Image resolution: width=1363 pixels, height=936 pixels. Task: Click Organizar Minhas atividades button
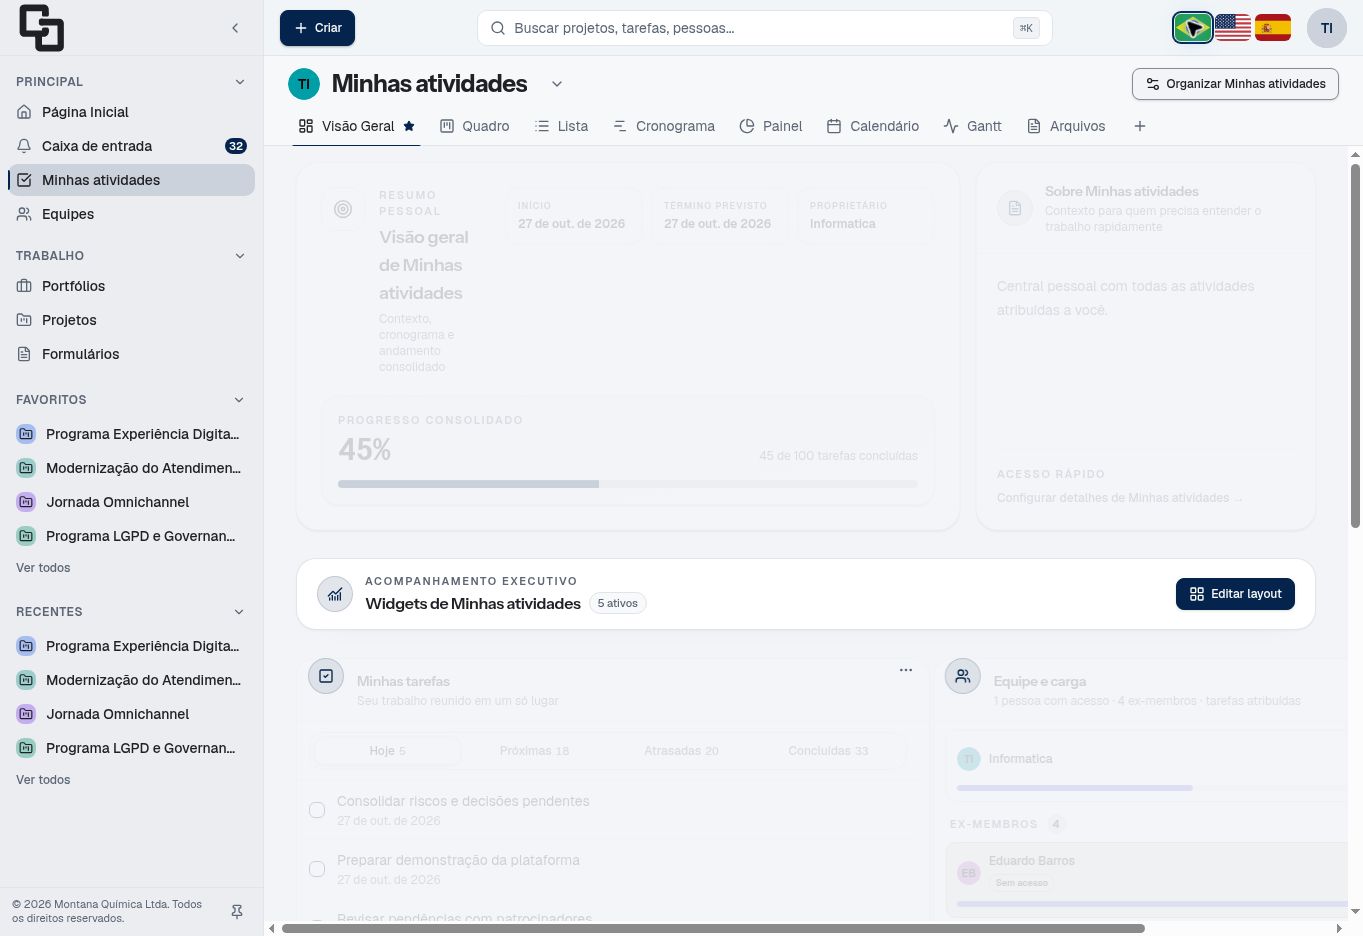click(x=1235, y=84)
